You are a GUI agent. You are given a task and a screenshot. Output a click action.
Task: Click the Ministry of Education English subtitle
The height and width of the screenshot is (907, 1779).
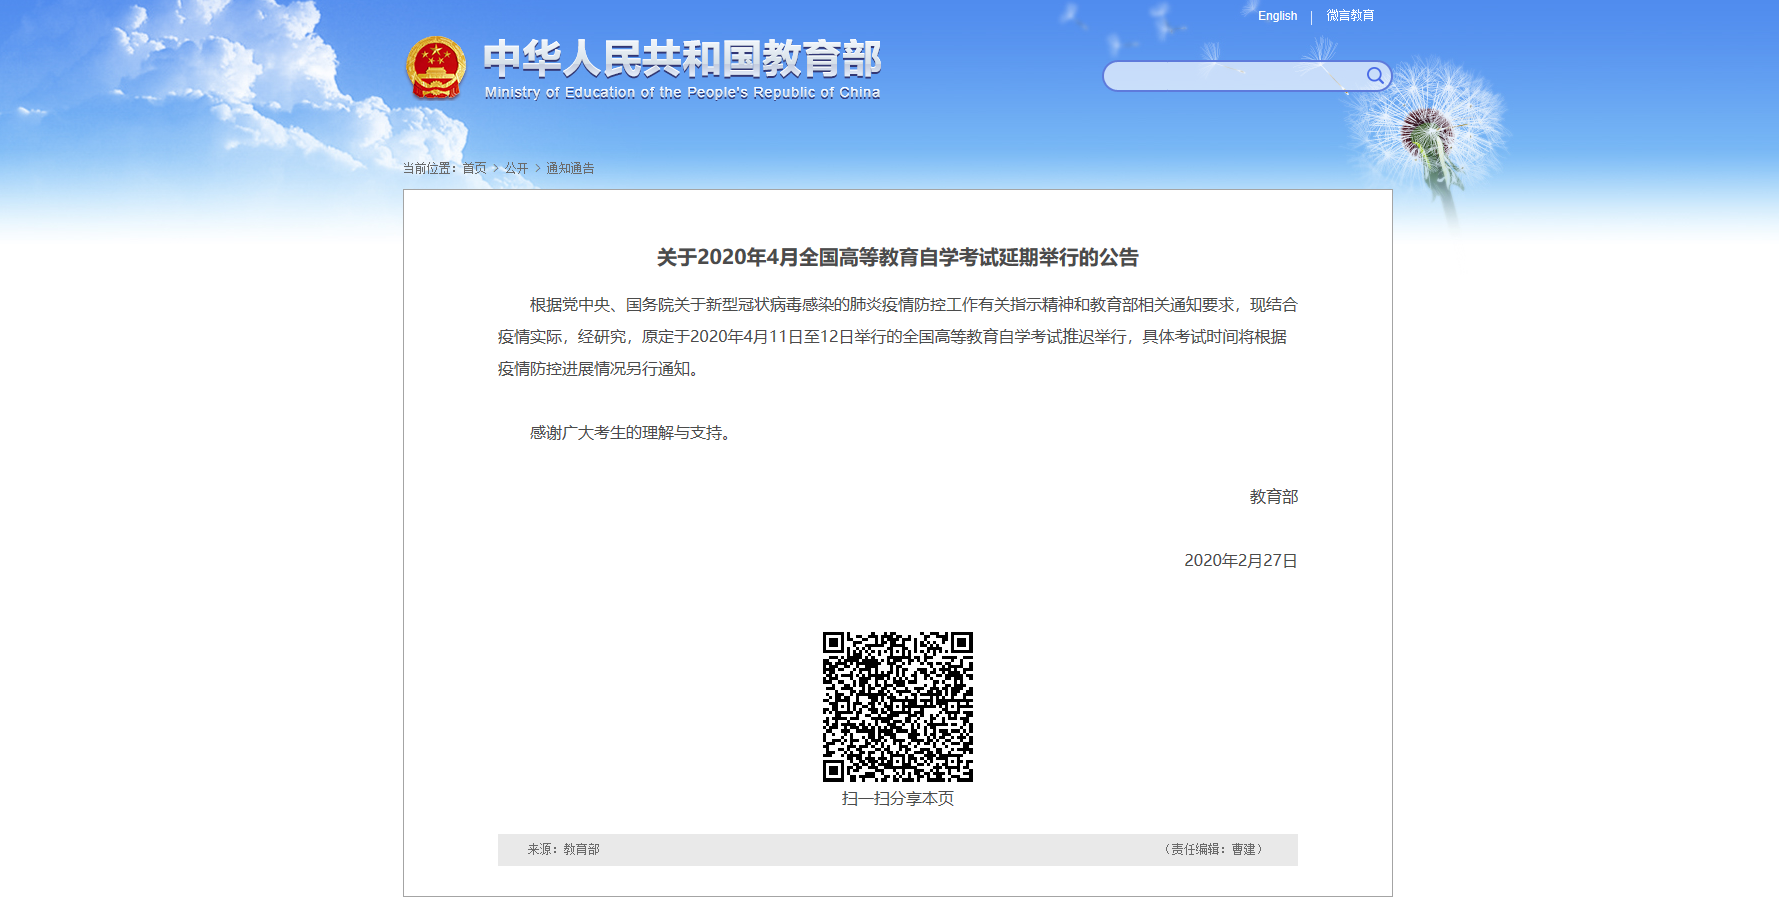point(682,93)
